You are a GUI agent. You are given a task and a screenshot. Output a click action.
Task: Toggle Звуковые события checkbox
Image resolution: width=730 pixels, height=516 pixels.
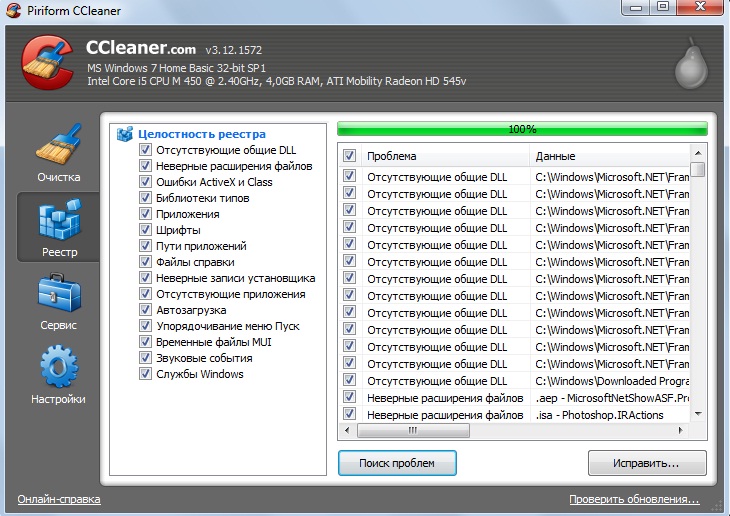(x=145, y=358)
